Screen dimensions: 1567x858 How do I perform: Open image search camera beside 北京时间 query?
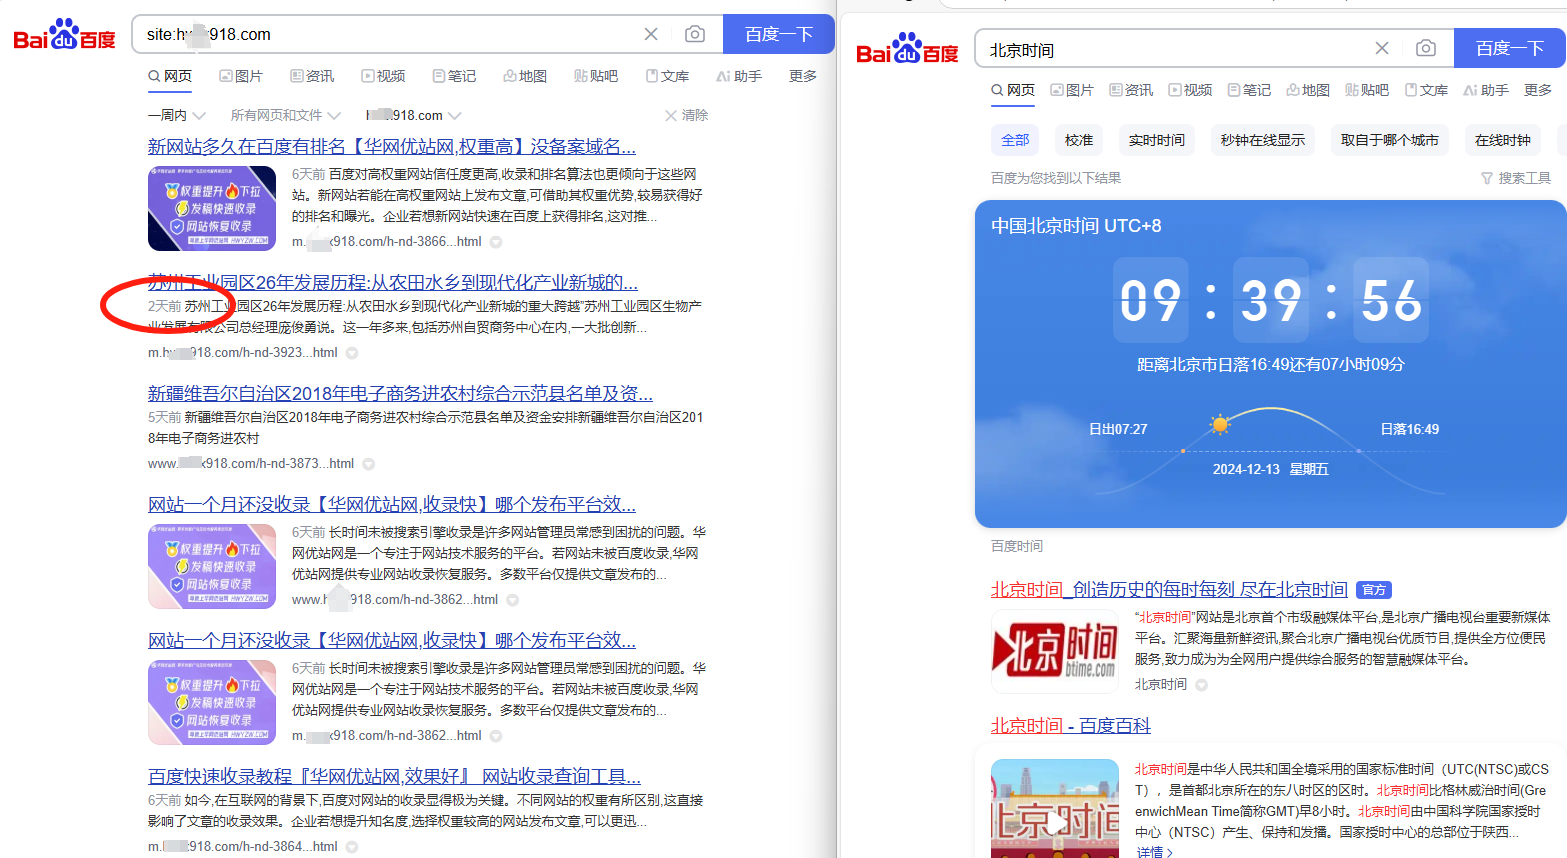click(x=1426, y=48)
